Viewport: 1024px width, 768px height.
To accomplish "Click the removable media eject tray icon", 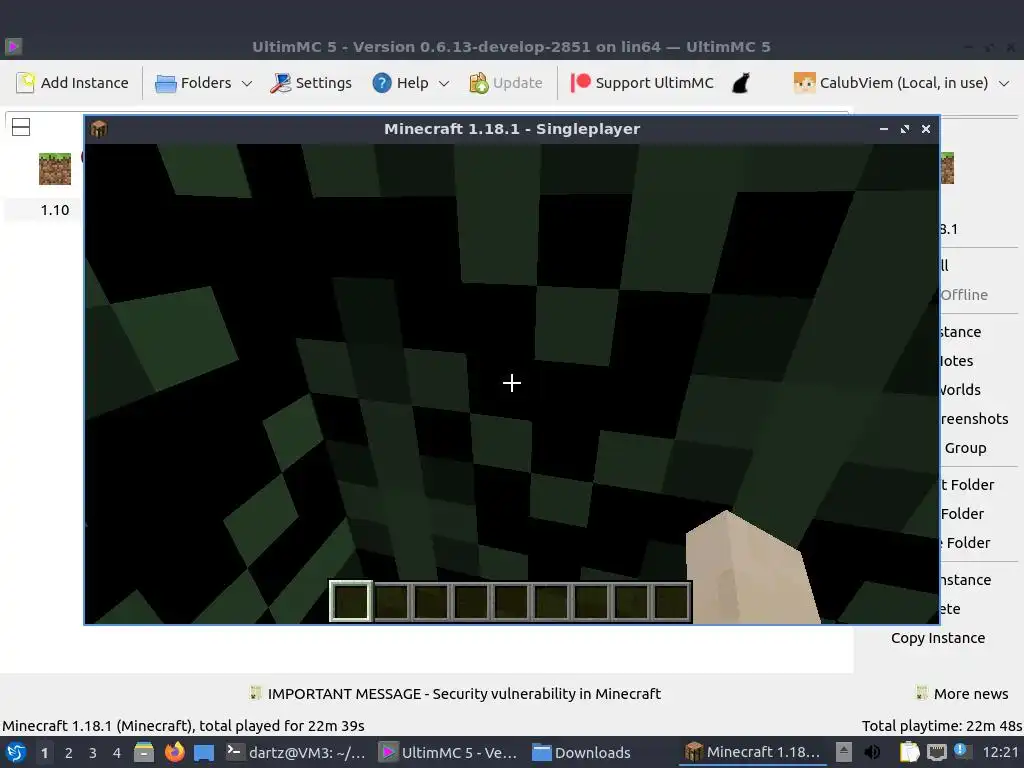I will point(844,752).
